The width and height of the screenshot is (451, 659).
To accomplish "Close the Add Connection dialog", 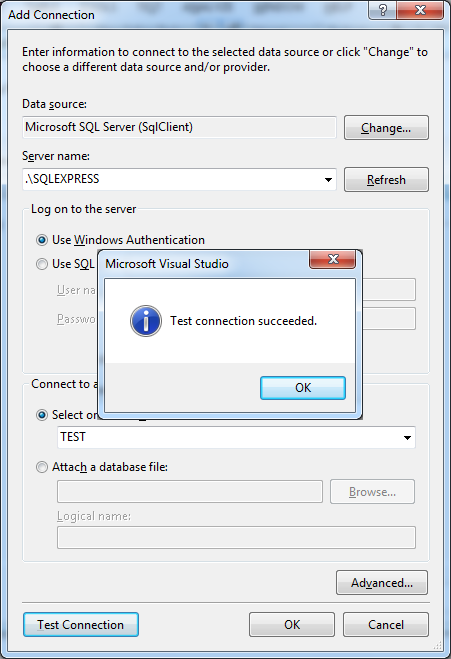I will point(420,10).
